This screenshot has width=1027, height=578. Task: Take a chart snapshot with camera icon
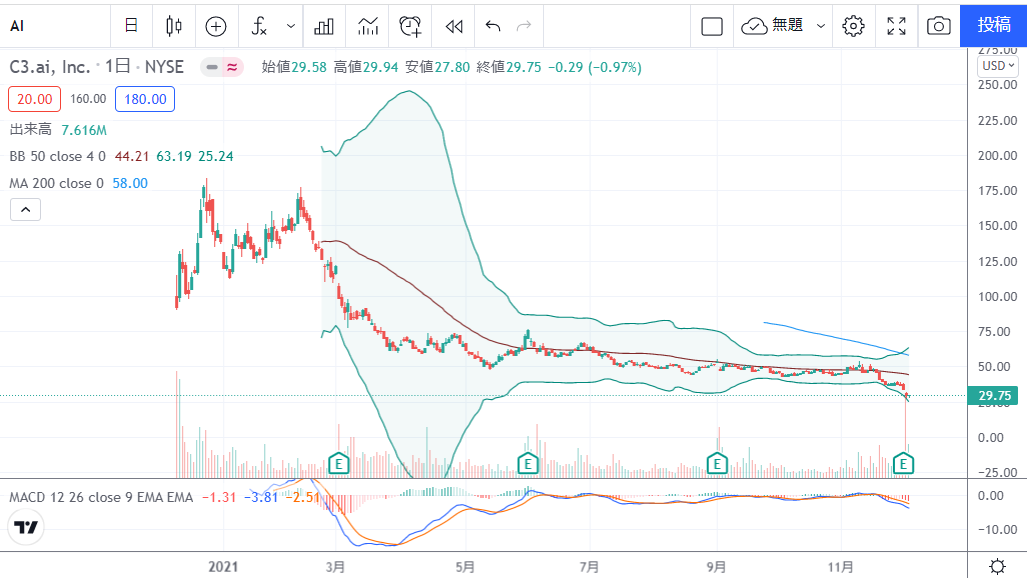tap(939, 26)
